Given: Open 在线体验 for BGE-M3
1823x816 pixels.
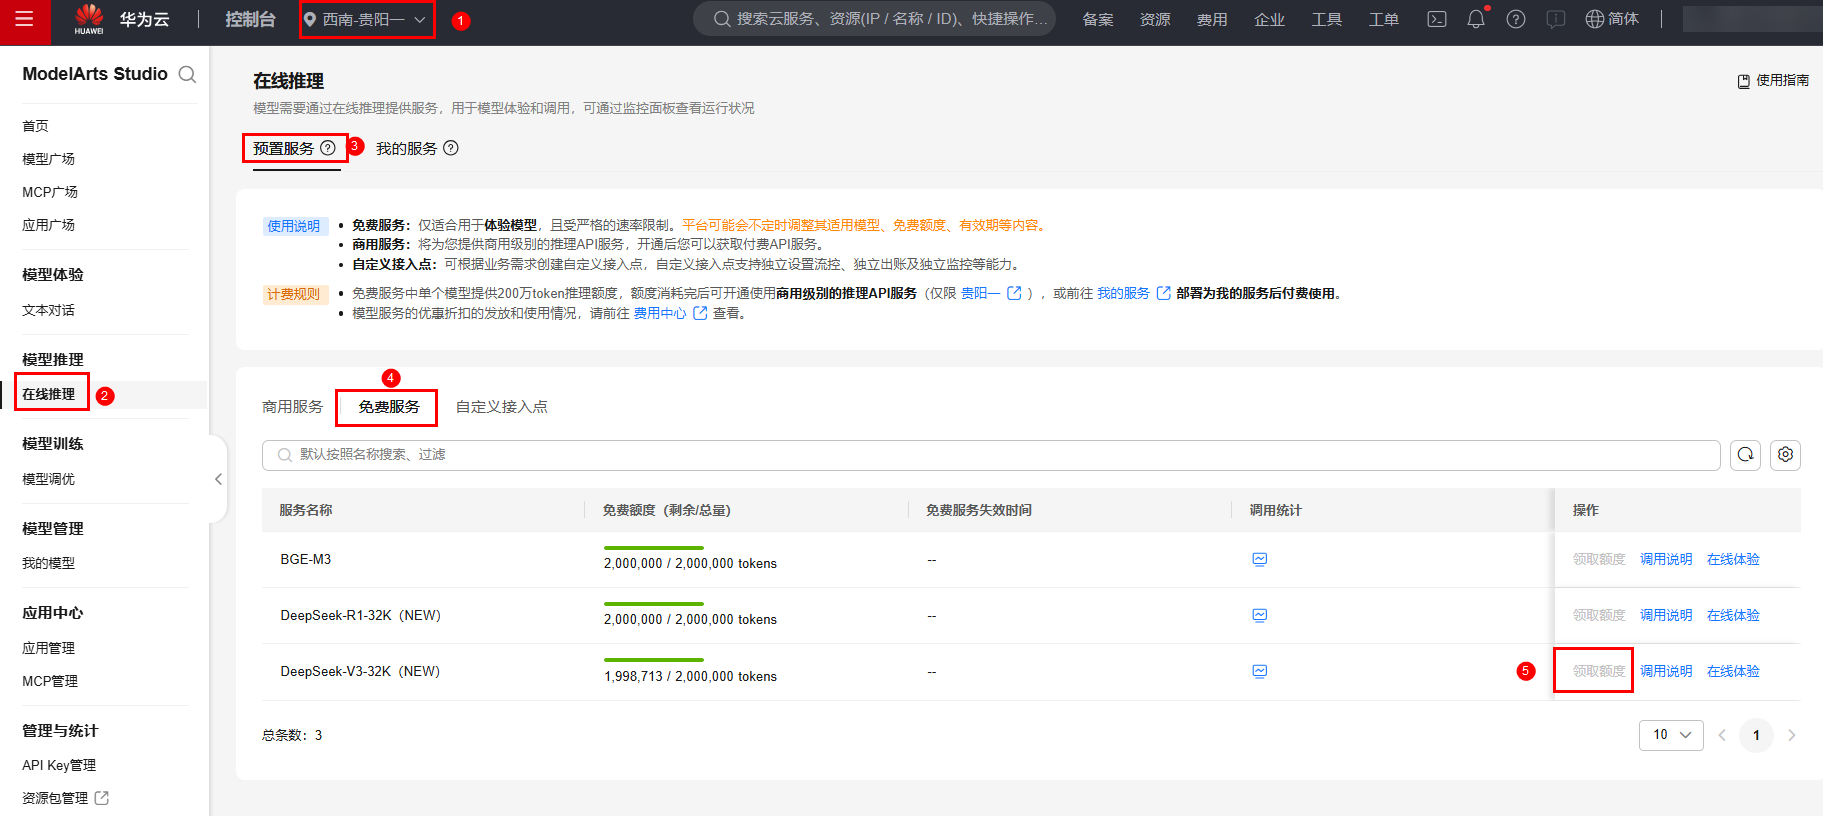Looking at the screenshot, I should tap(1733, 559).
